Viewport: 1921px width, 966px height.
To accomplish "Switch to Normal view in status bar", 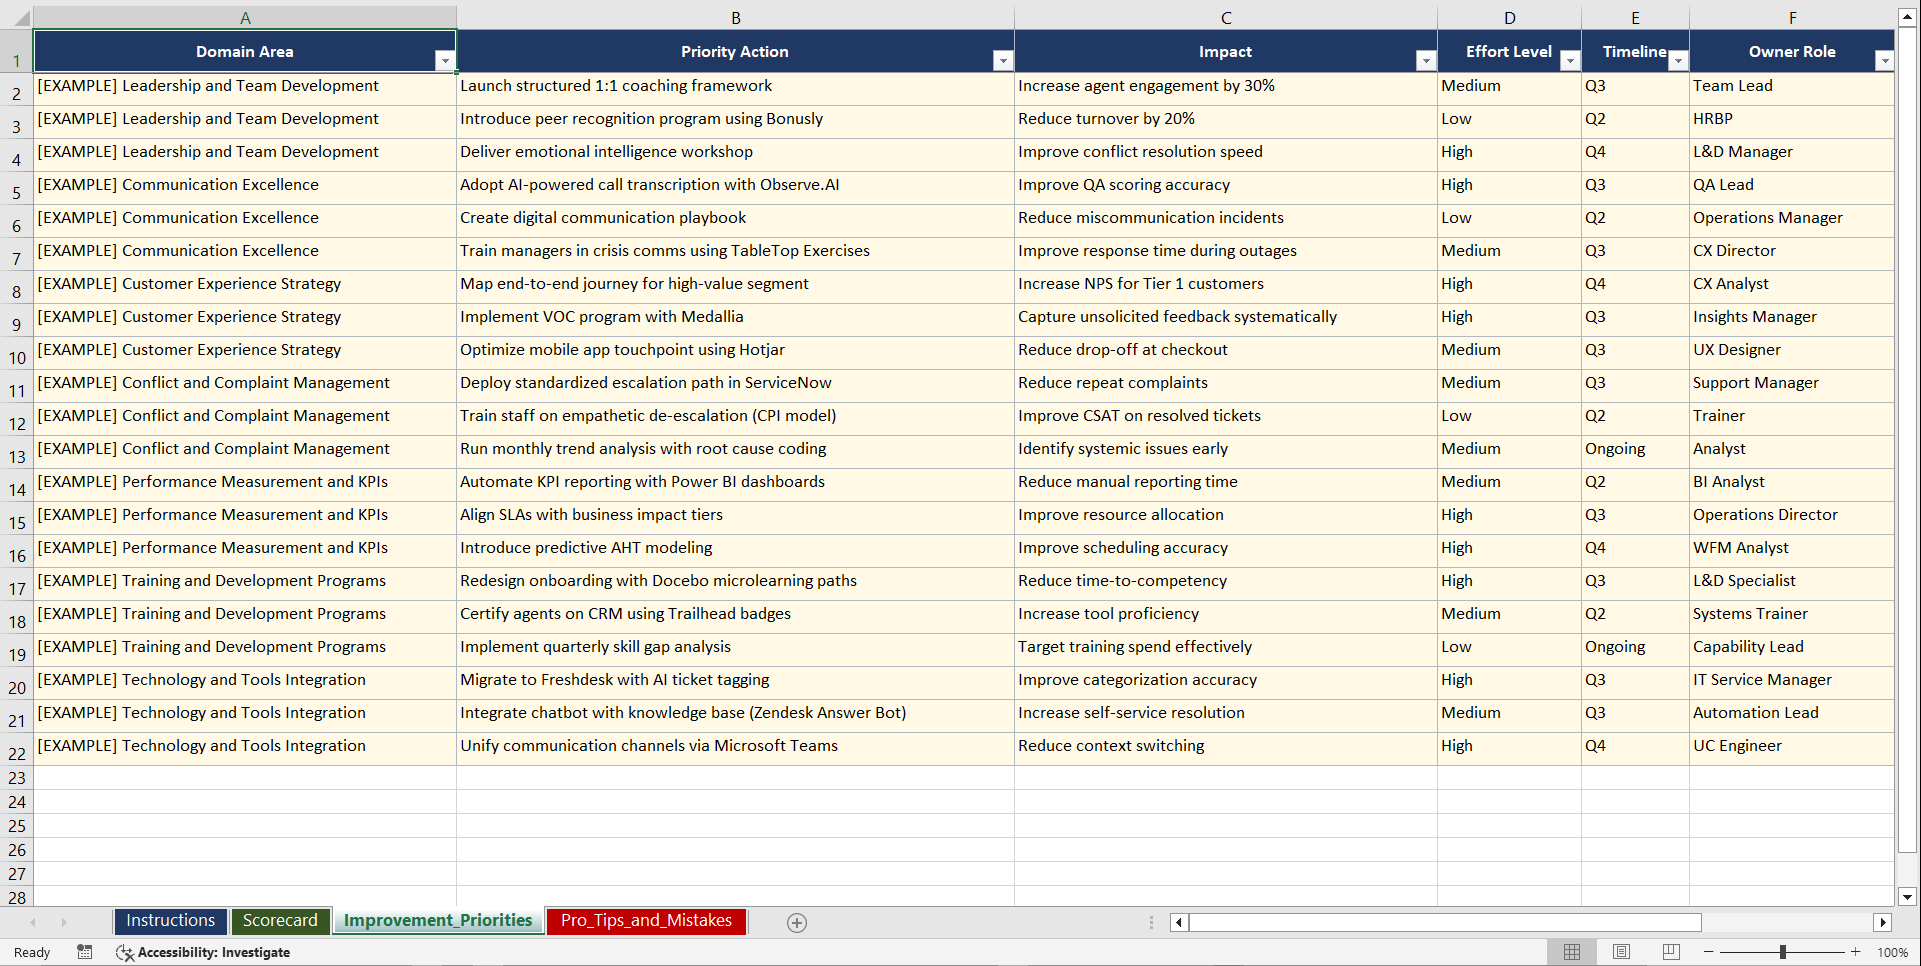I will pos(1572,952).
